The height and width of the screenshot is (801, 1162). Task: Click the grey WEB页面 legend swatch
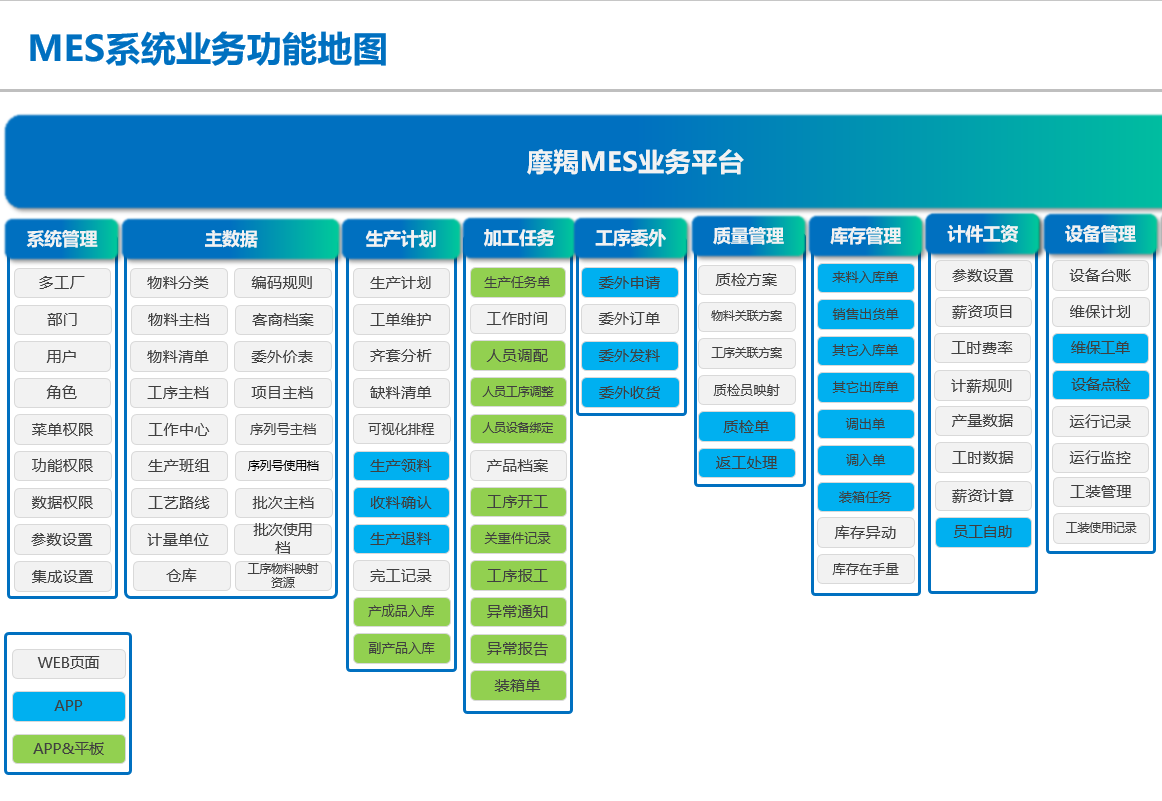(x=68, y=663)
